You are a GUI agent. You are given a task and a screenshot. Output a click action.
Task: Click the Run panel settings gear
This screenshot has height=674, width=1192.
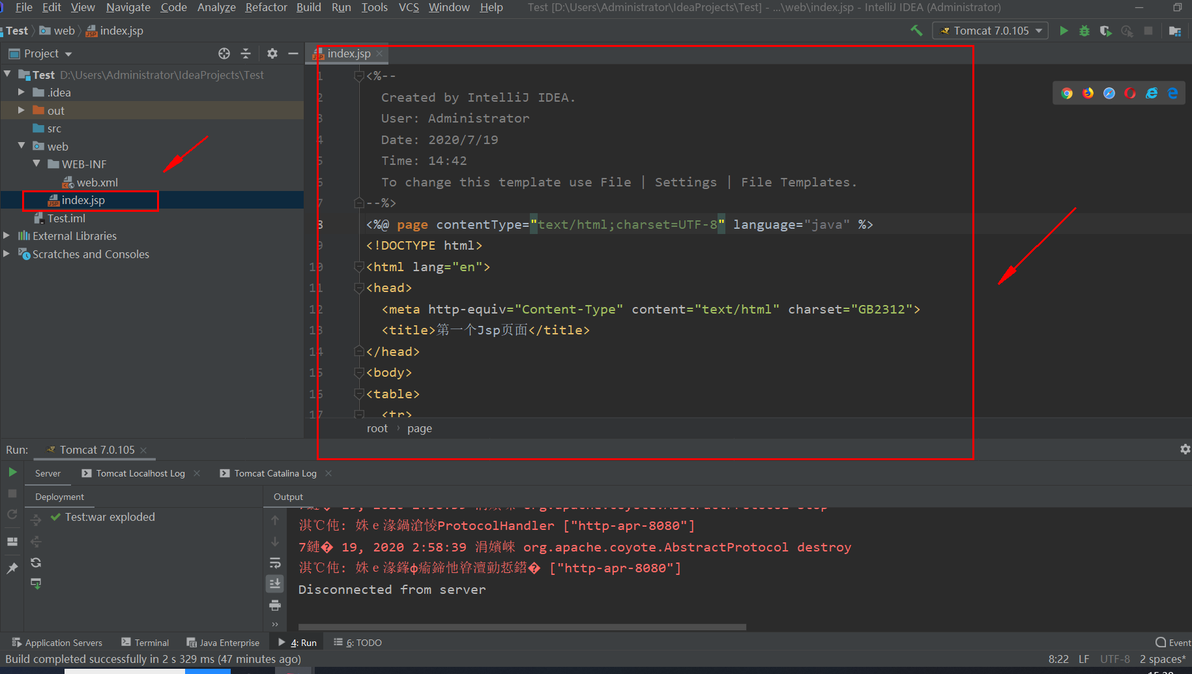[1184, 449]
